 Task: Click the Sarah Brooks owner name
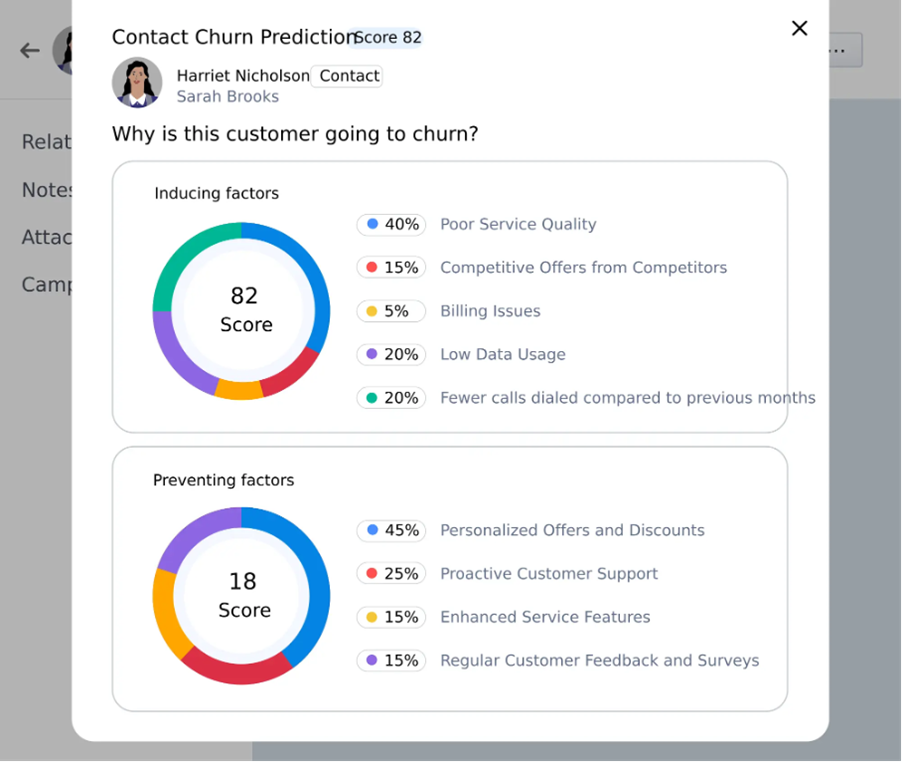coord(228,97)
